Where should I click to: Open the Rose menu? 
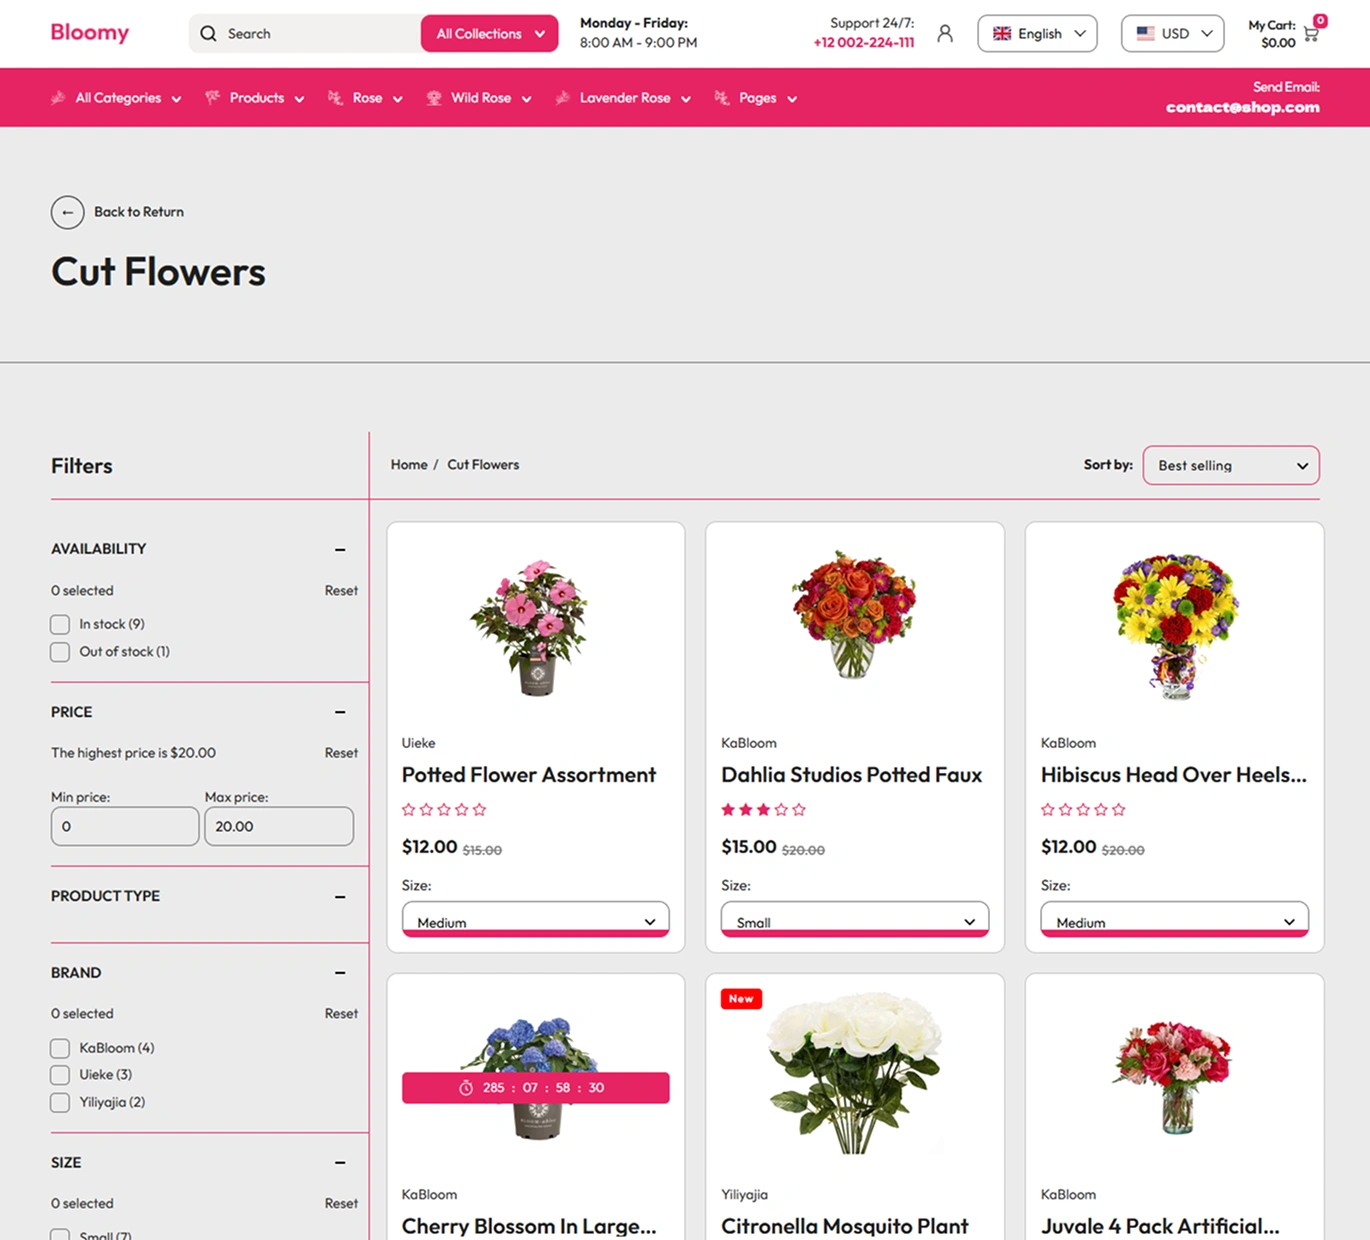[366, 98]
